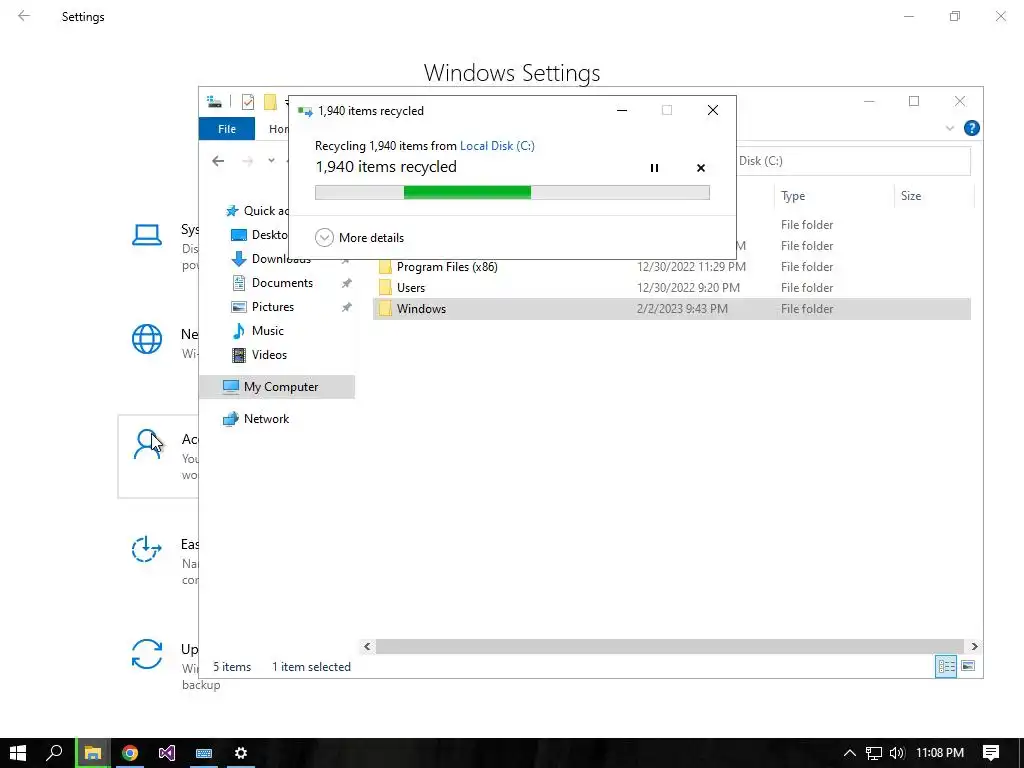Launch Visual Studio from the taskbar
This screenshot has width=1024, height=768.
[167, 753]
